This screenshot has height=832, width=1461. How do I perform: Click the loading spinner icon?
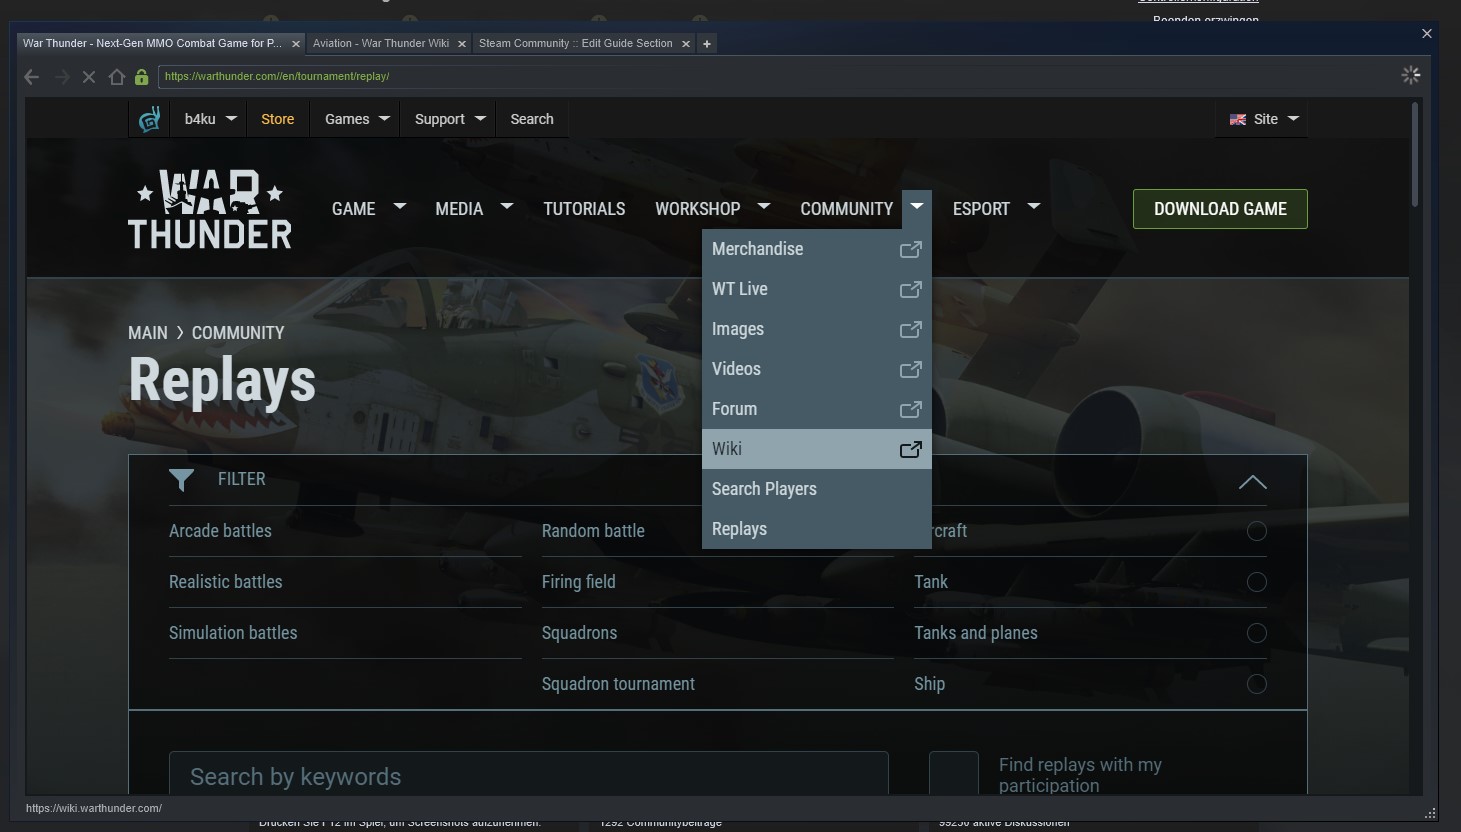1411,75
